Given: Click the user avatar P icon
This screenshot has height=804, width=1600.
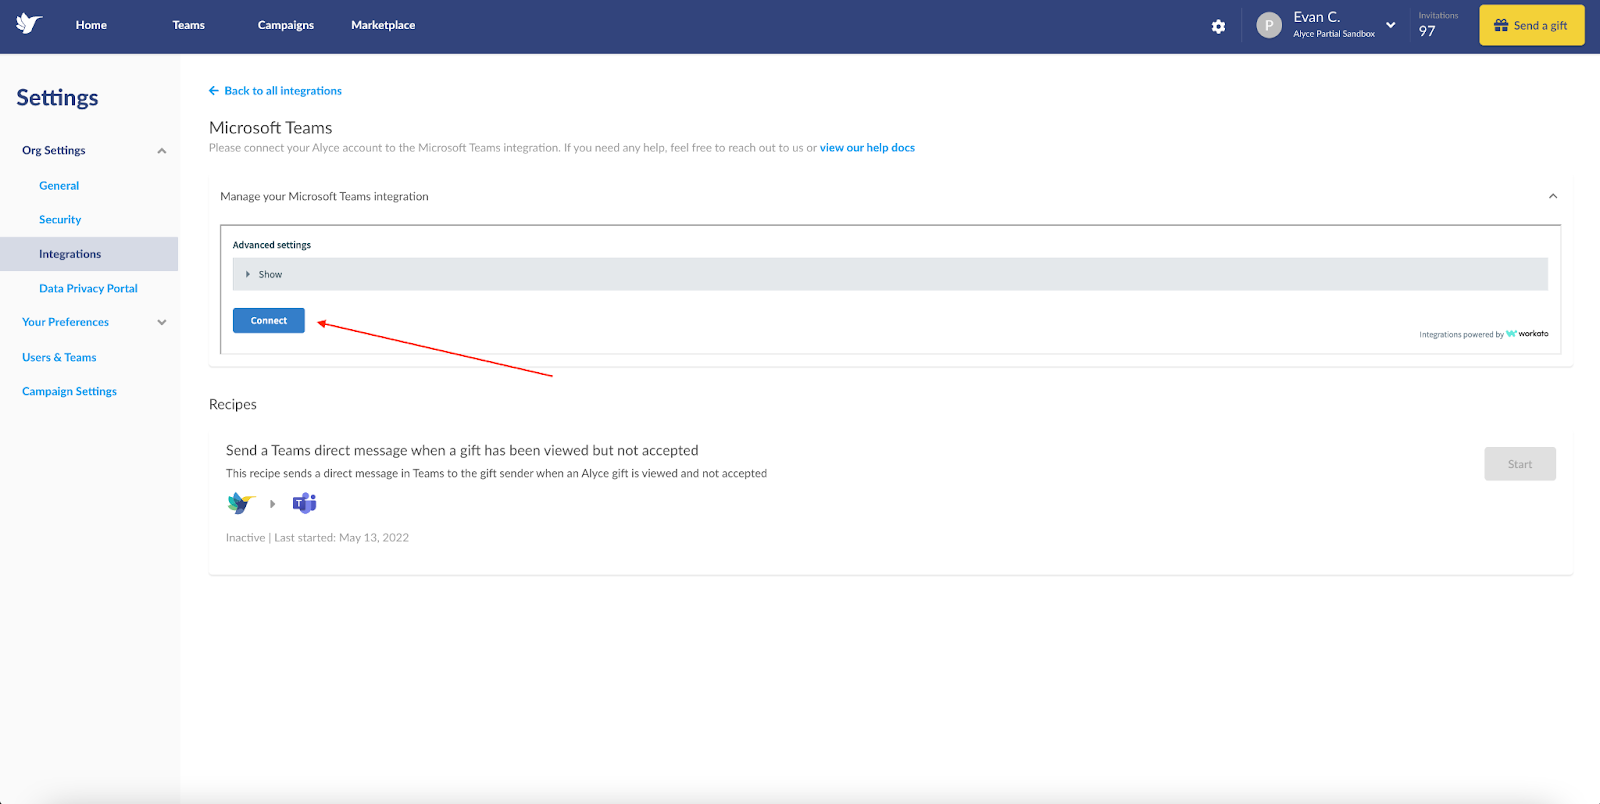Looking at the screenshot, I should tap(1269, 26).
